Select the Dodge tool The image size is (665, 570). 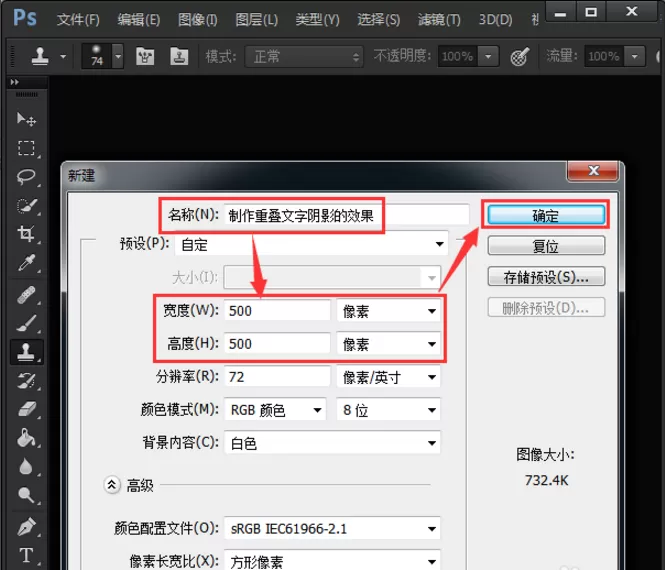point(26,495)
